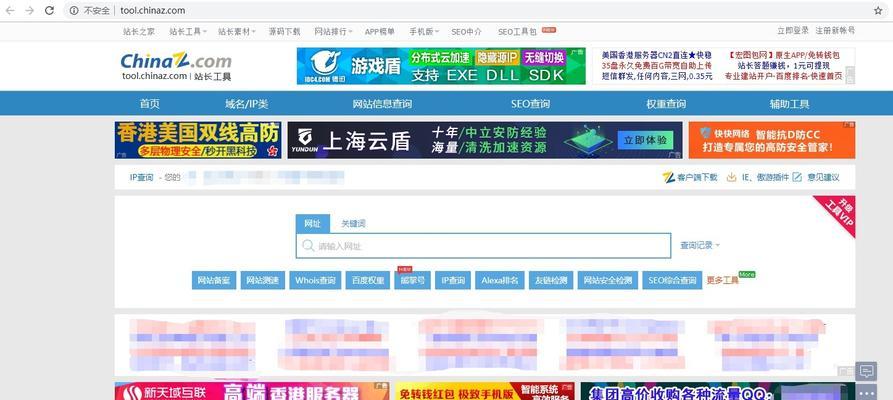
Task: Click the 游戏盾 banner ad
Action: pos(441,66)
